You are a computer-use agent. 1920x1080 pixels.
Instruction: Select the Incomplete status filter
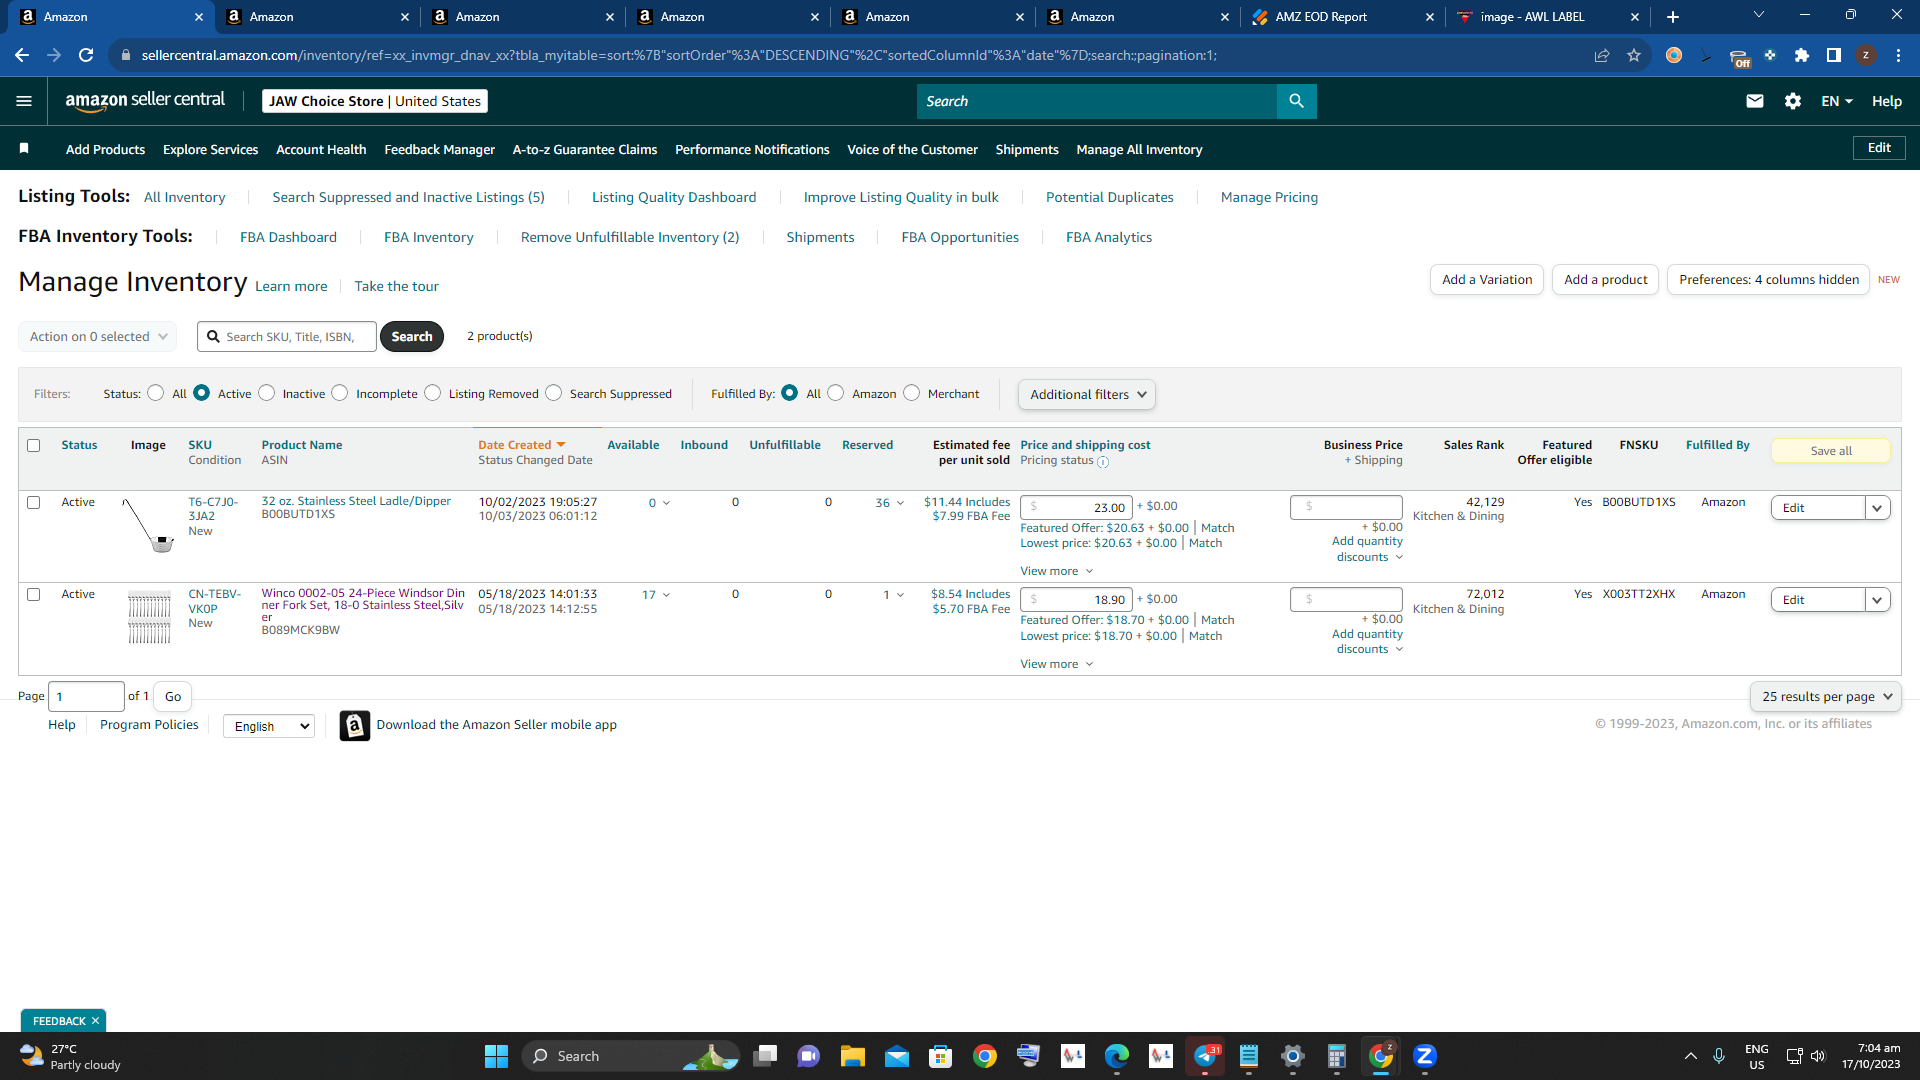[x=340, y=393]
